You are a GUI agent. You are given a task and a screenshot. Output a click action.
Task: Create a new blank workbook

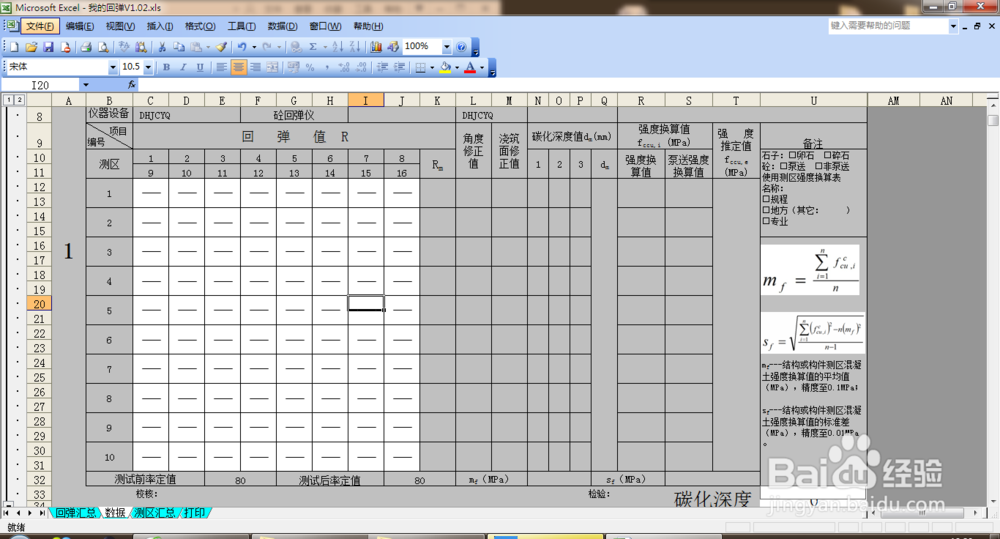[x=14, y=47]
